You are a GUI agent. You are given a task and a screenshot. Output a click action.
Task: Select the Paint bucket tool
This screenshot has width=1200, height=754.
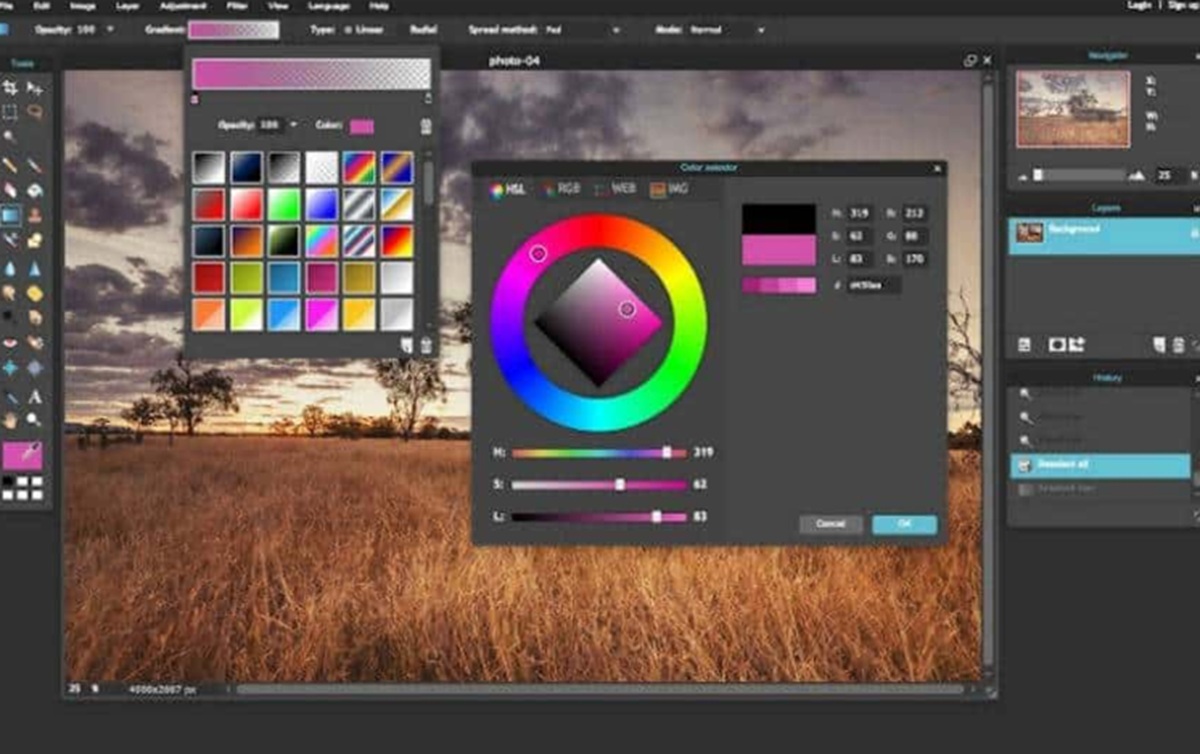(x=34, y=189)
